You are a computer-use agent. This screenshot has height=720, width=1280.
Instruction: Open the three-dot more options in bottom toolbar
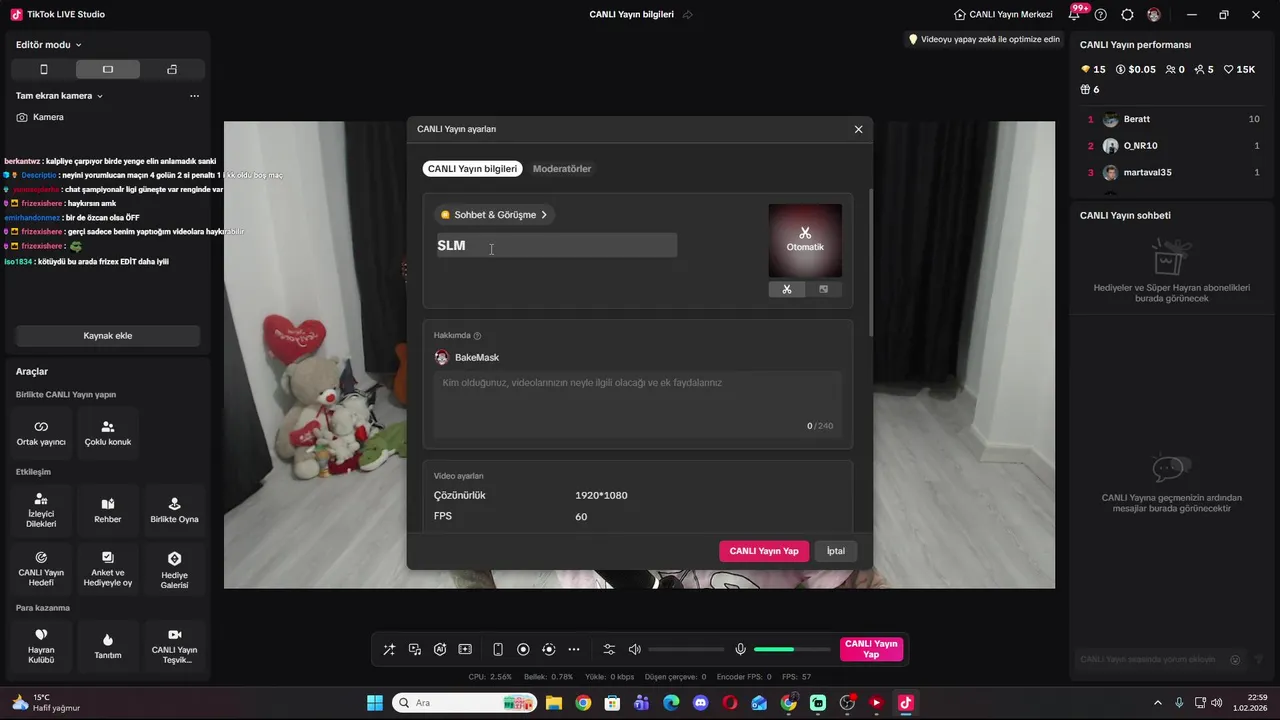pyautogui.click(x=574, y=649)
